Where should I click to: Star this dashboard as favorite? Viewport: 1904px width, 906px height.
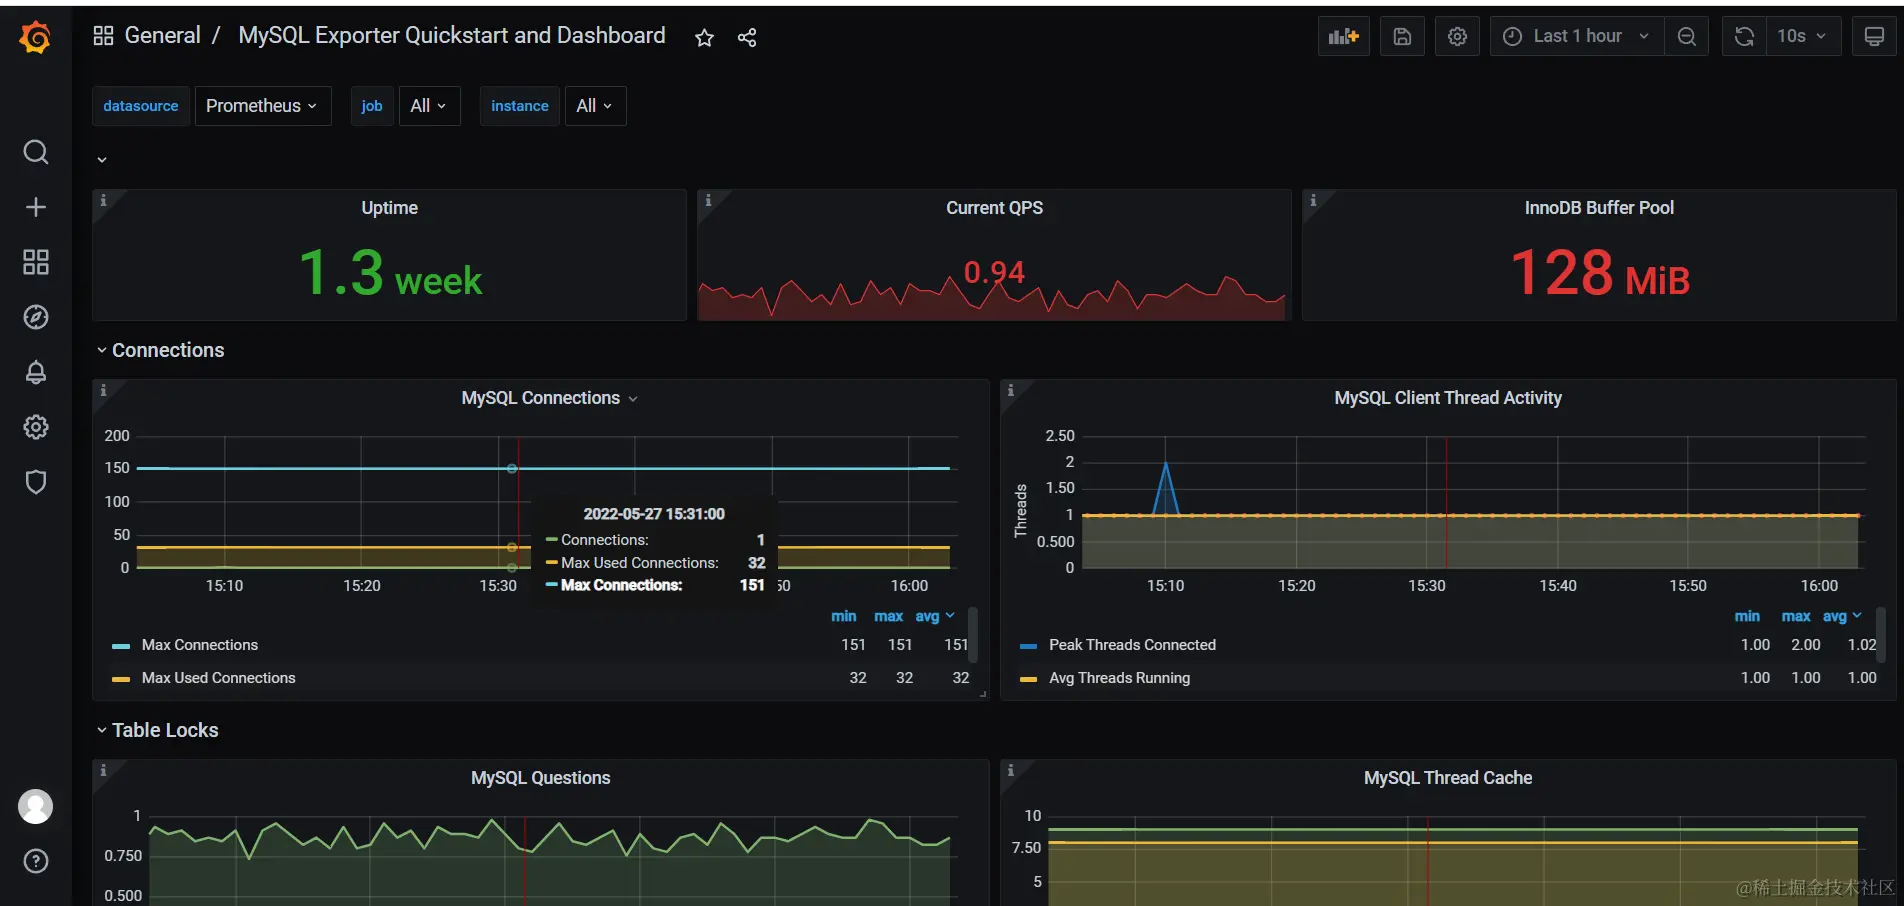click(705, 38)
